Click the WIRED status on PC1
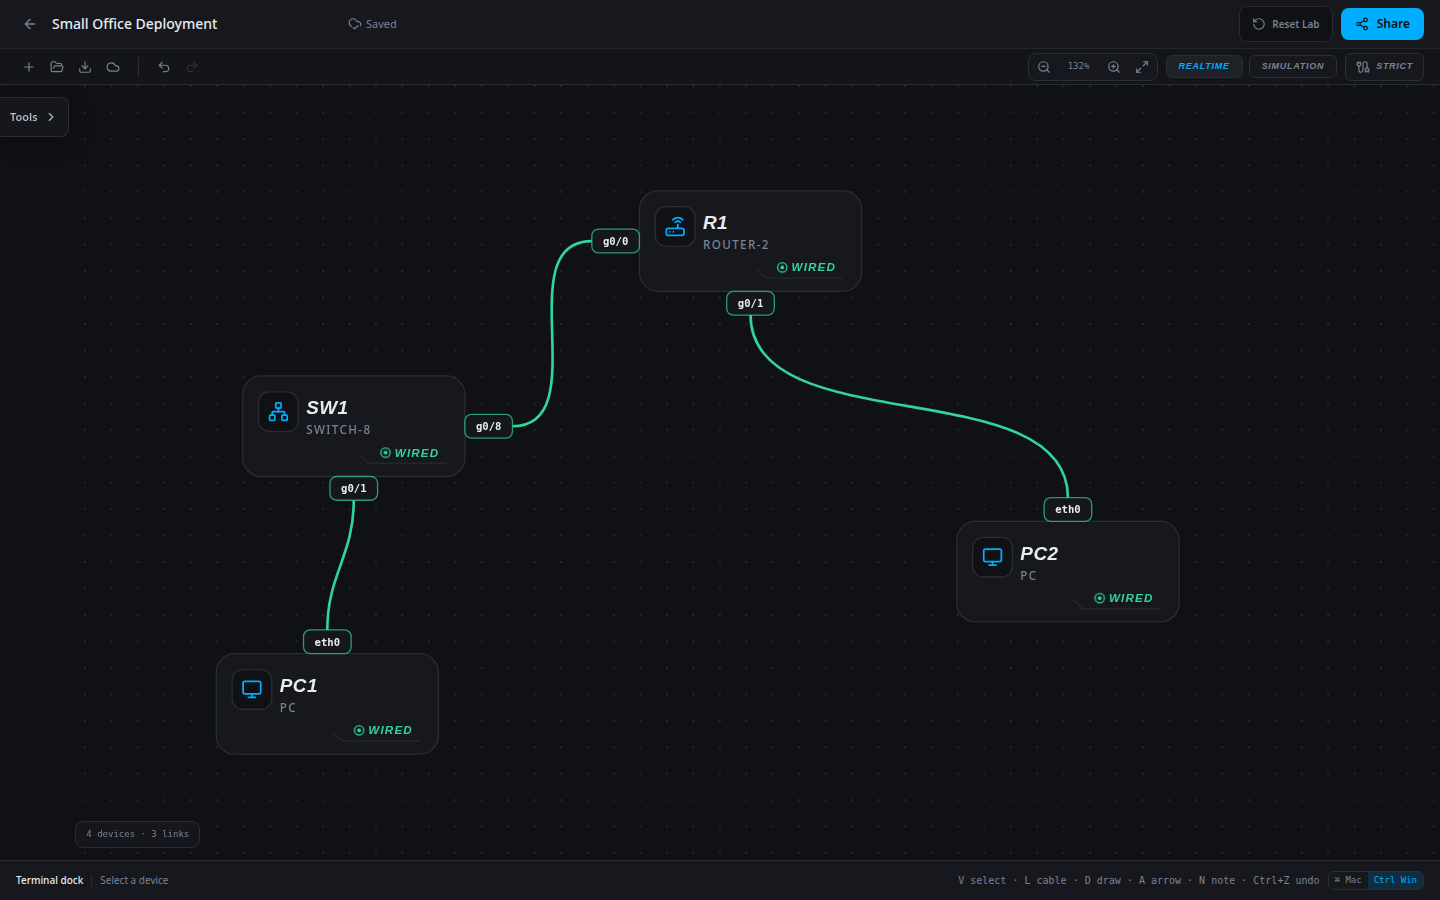The image size is (1440, 900). click(383, 730)
